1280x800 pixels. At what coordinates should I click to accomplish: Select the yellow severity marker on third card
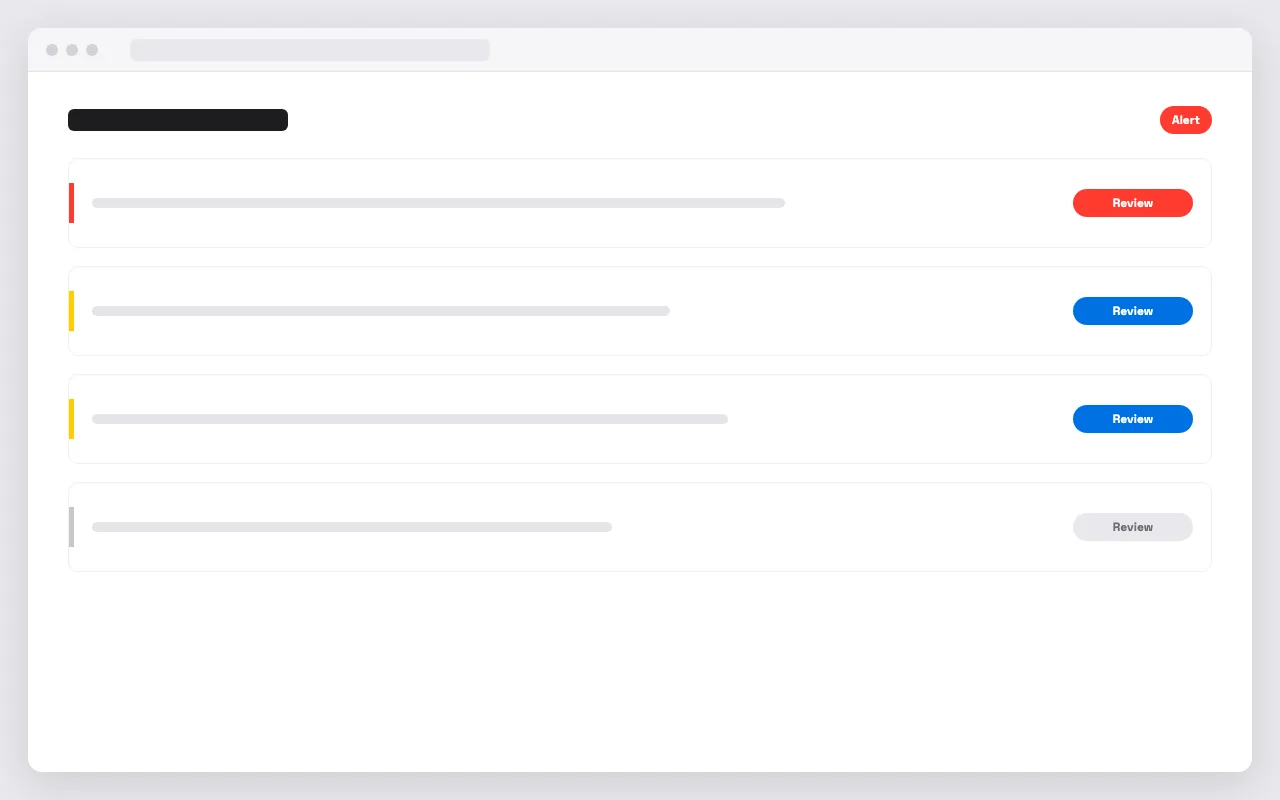pos(71,419)
